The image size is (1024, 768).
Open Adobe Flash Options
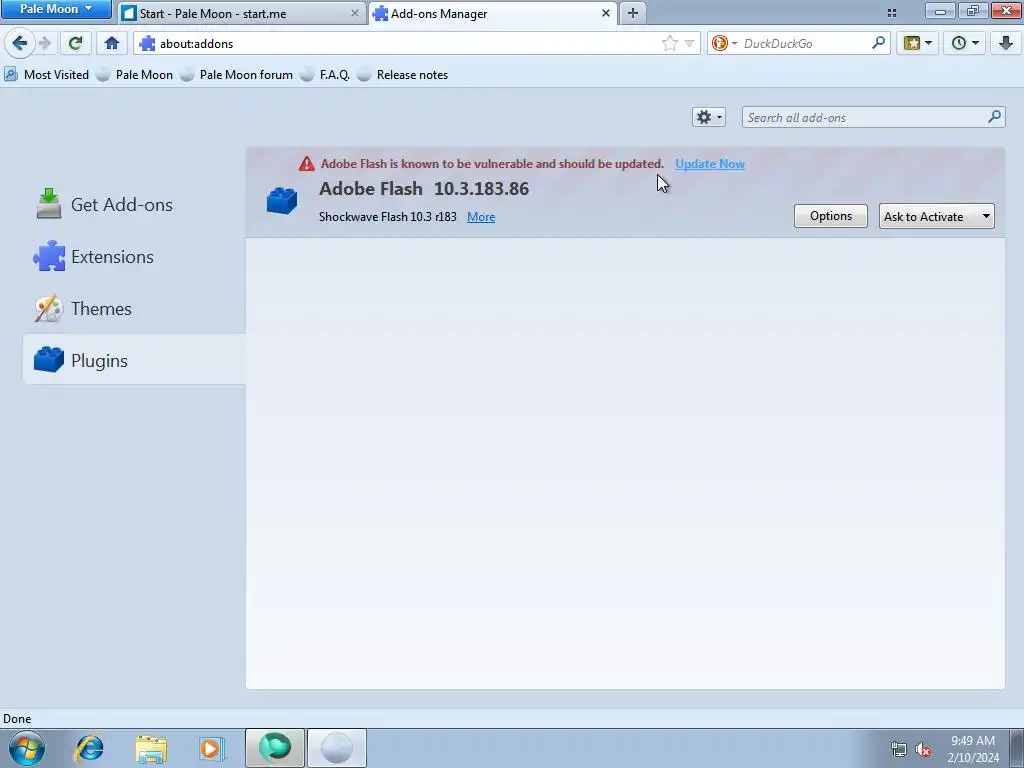(x=831, y=216)
